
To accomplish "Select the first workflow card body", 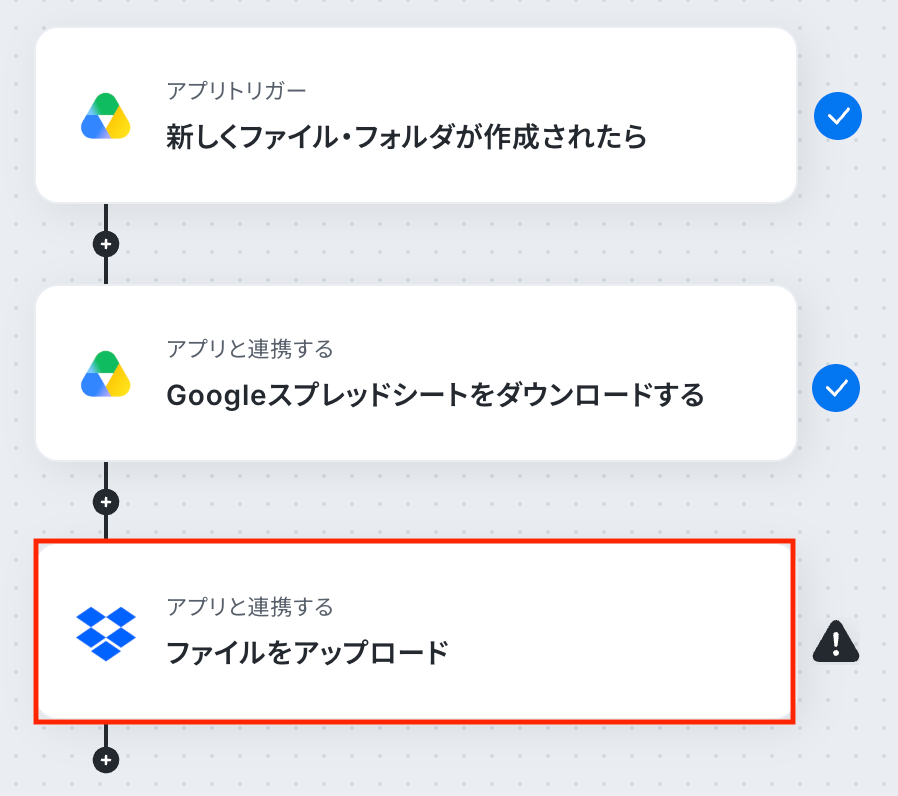I will click(x=416, y=115).
